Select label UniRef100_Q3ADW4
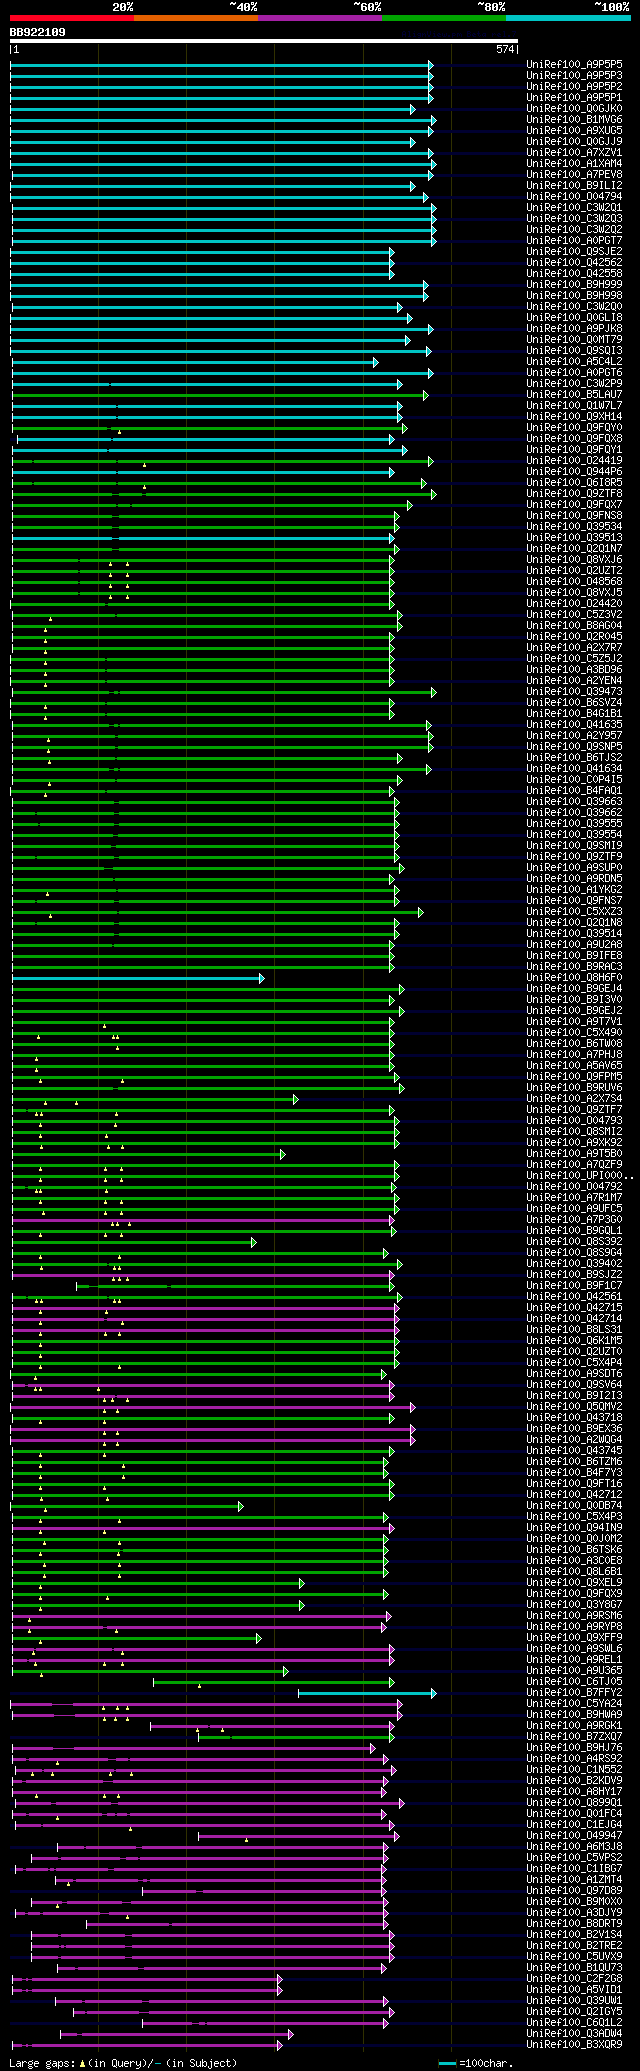640x2071 pixels. (574, 2033)
